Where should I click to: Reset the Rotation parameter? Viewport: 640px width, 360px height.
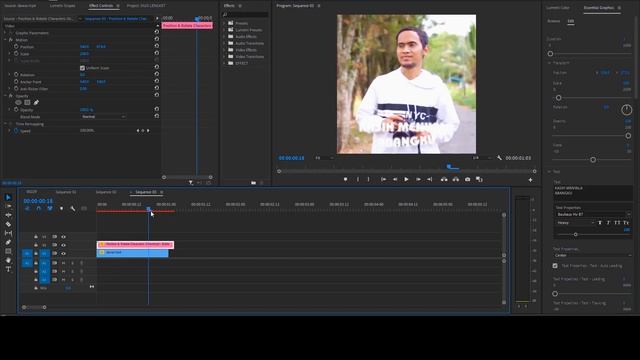157,74
